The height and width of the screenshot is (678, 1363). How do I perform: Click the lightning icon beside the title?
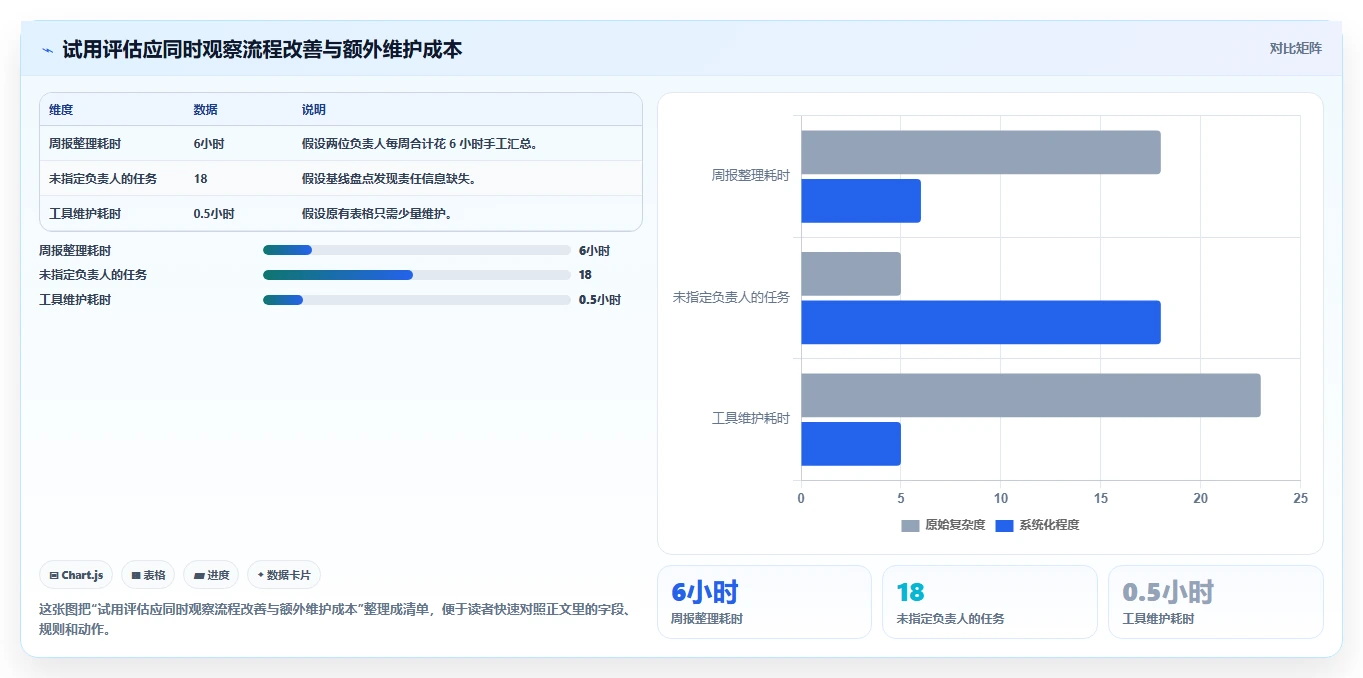coord(47,50)
